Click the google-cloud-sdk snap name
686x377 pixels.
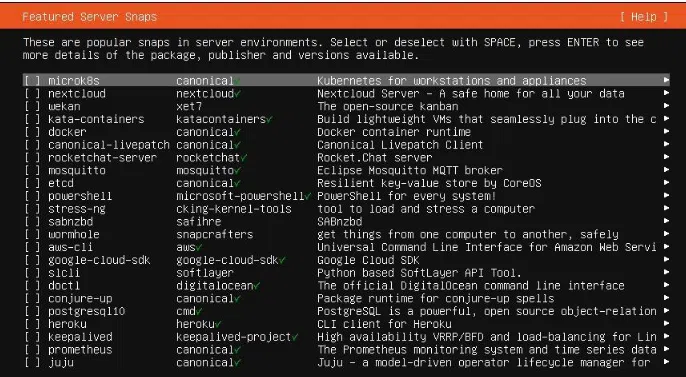(x=99, y=260)
